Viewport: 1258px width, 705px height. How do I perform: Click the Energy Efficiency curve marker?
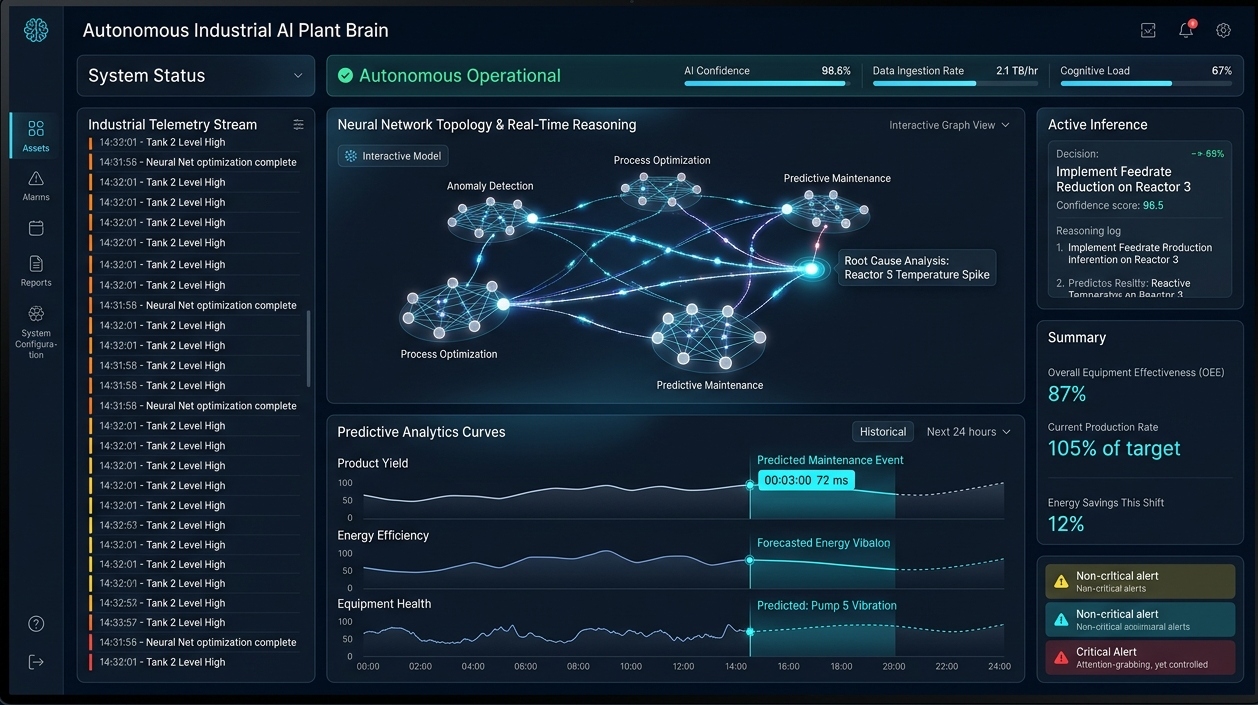750,560
